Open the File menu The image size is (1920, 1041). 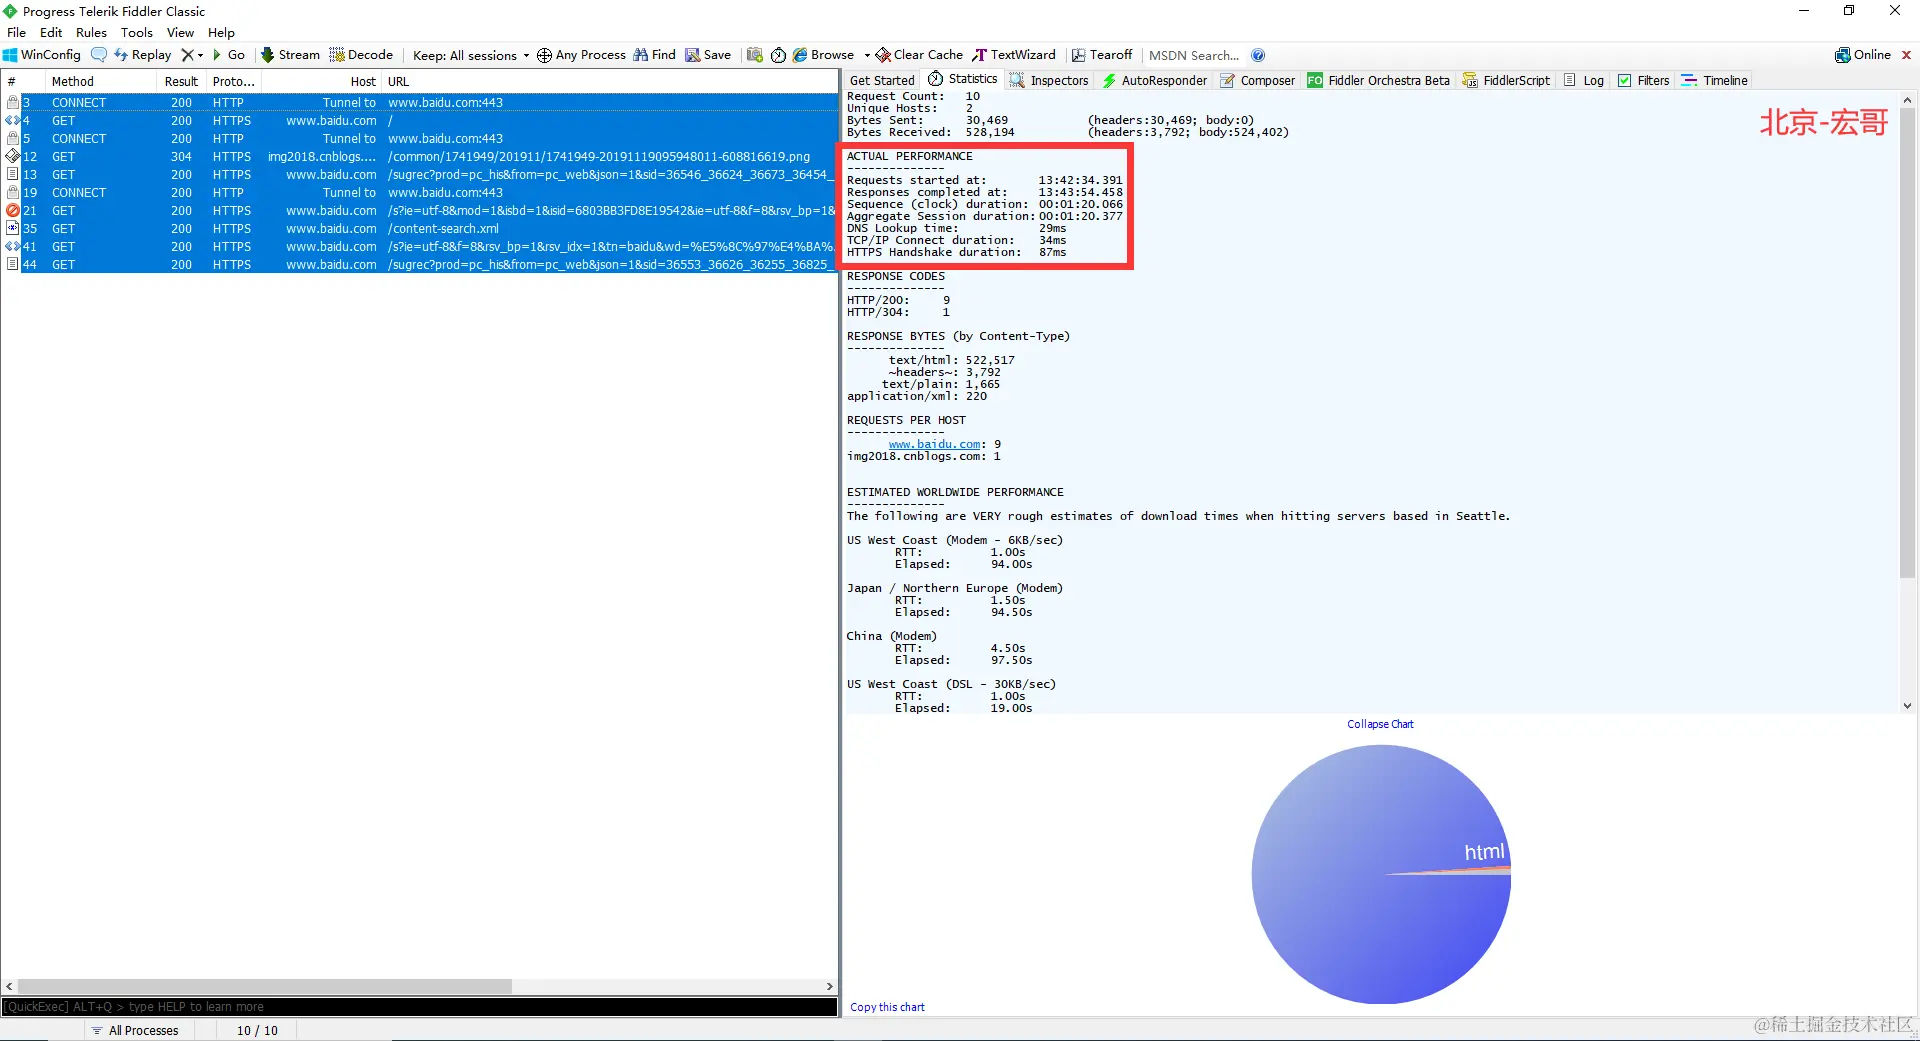(x=17, y=32)
